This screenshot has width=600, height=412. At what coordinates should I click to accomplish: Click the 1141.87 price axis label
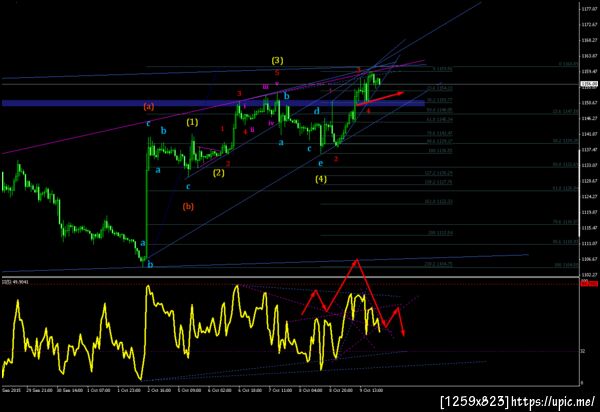(589, 134)
